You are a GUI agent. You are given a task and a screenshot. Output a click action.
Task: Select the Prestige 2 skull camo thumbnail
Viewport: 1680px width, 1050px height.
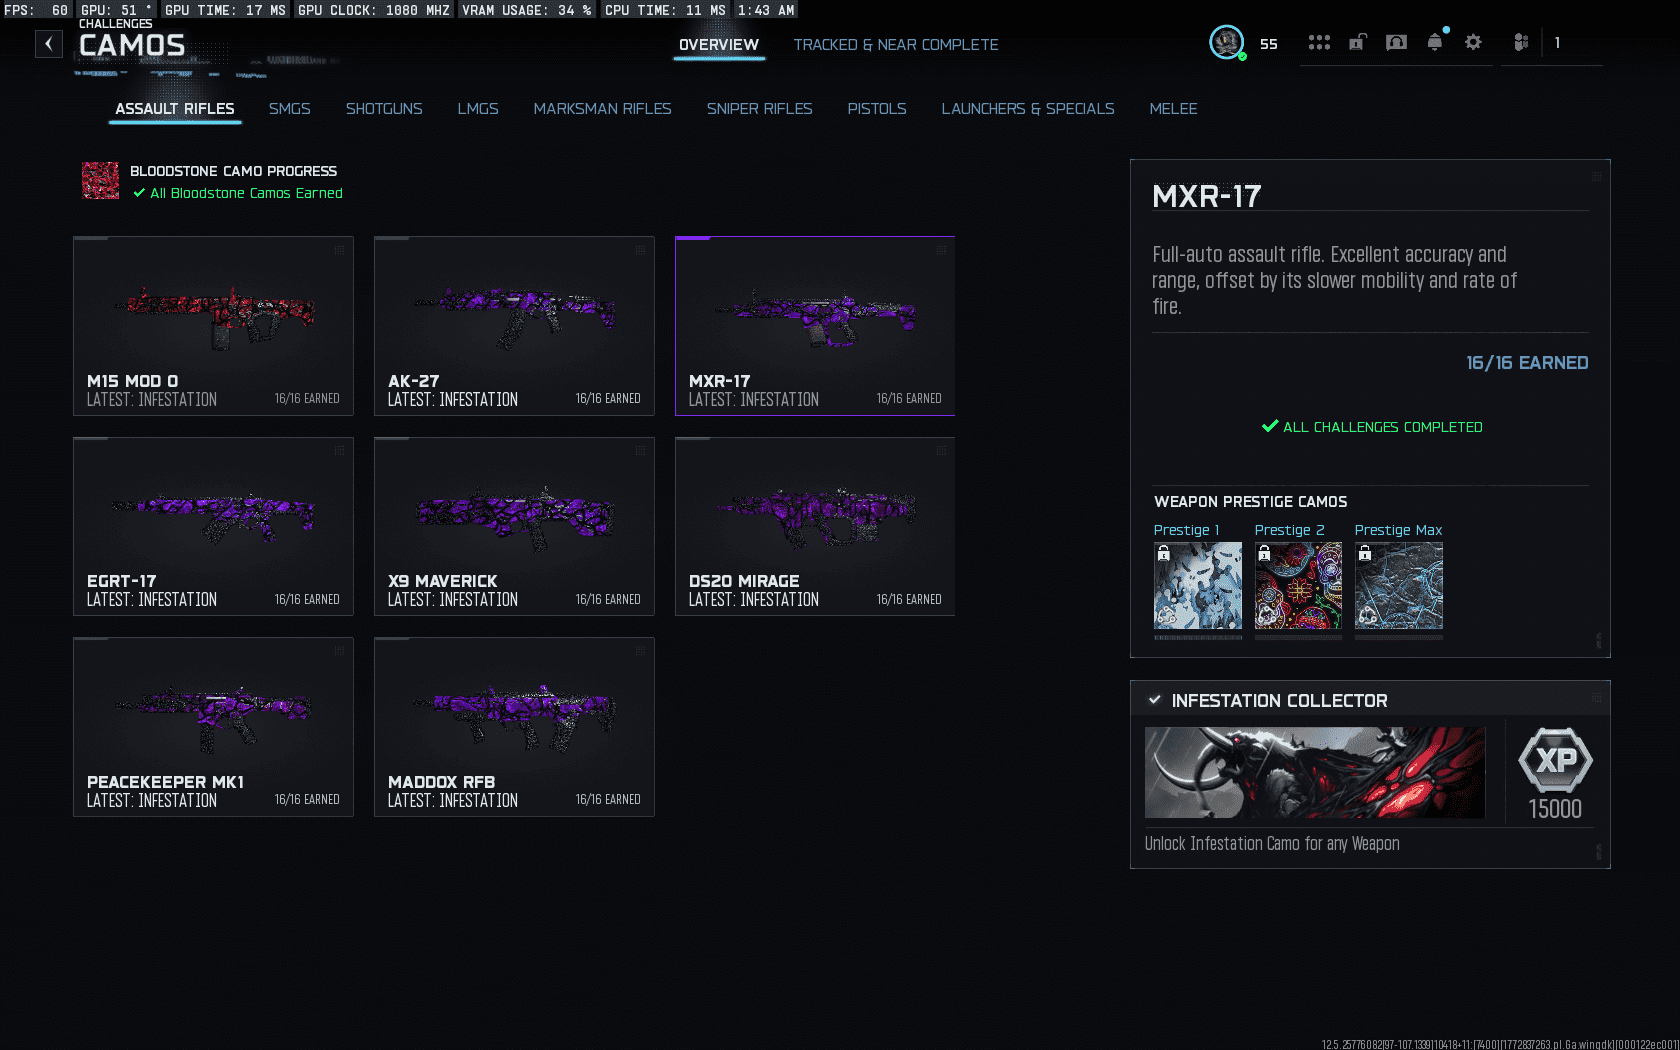(1298, 586)
